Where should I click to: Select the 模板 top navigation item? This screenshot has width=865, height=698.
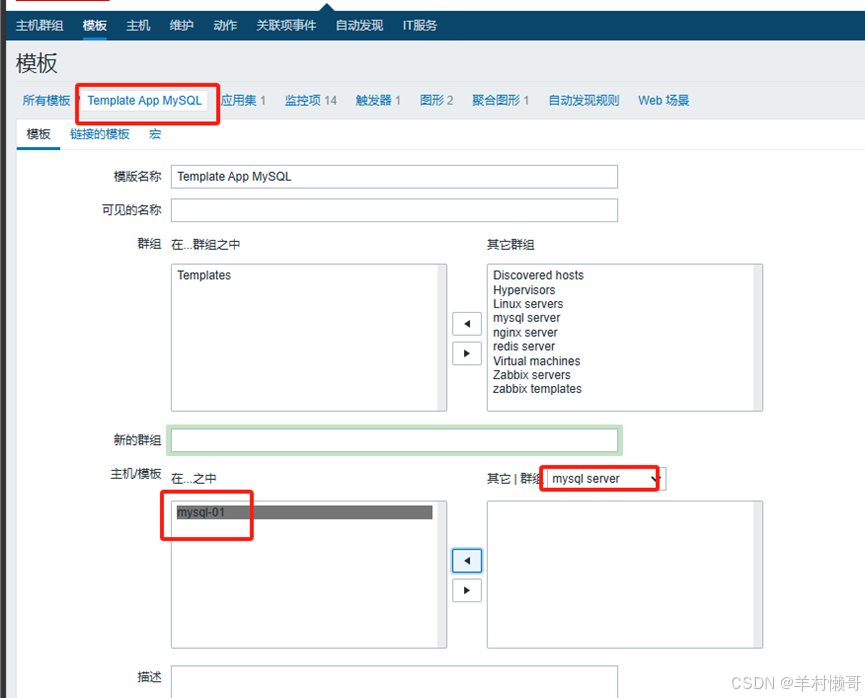pos(94,25)
